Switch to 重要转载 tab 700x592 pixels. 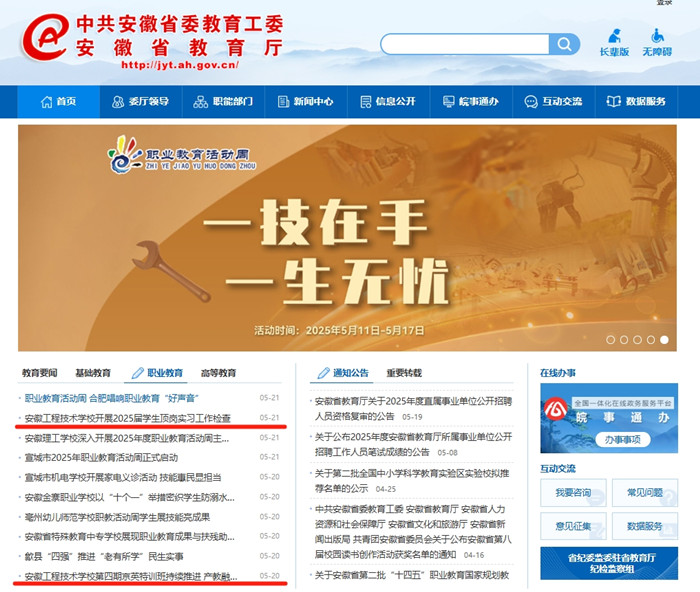(x=405, y=373)
